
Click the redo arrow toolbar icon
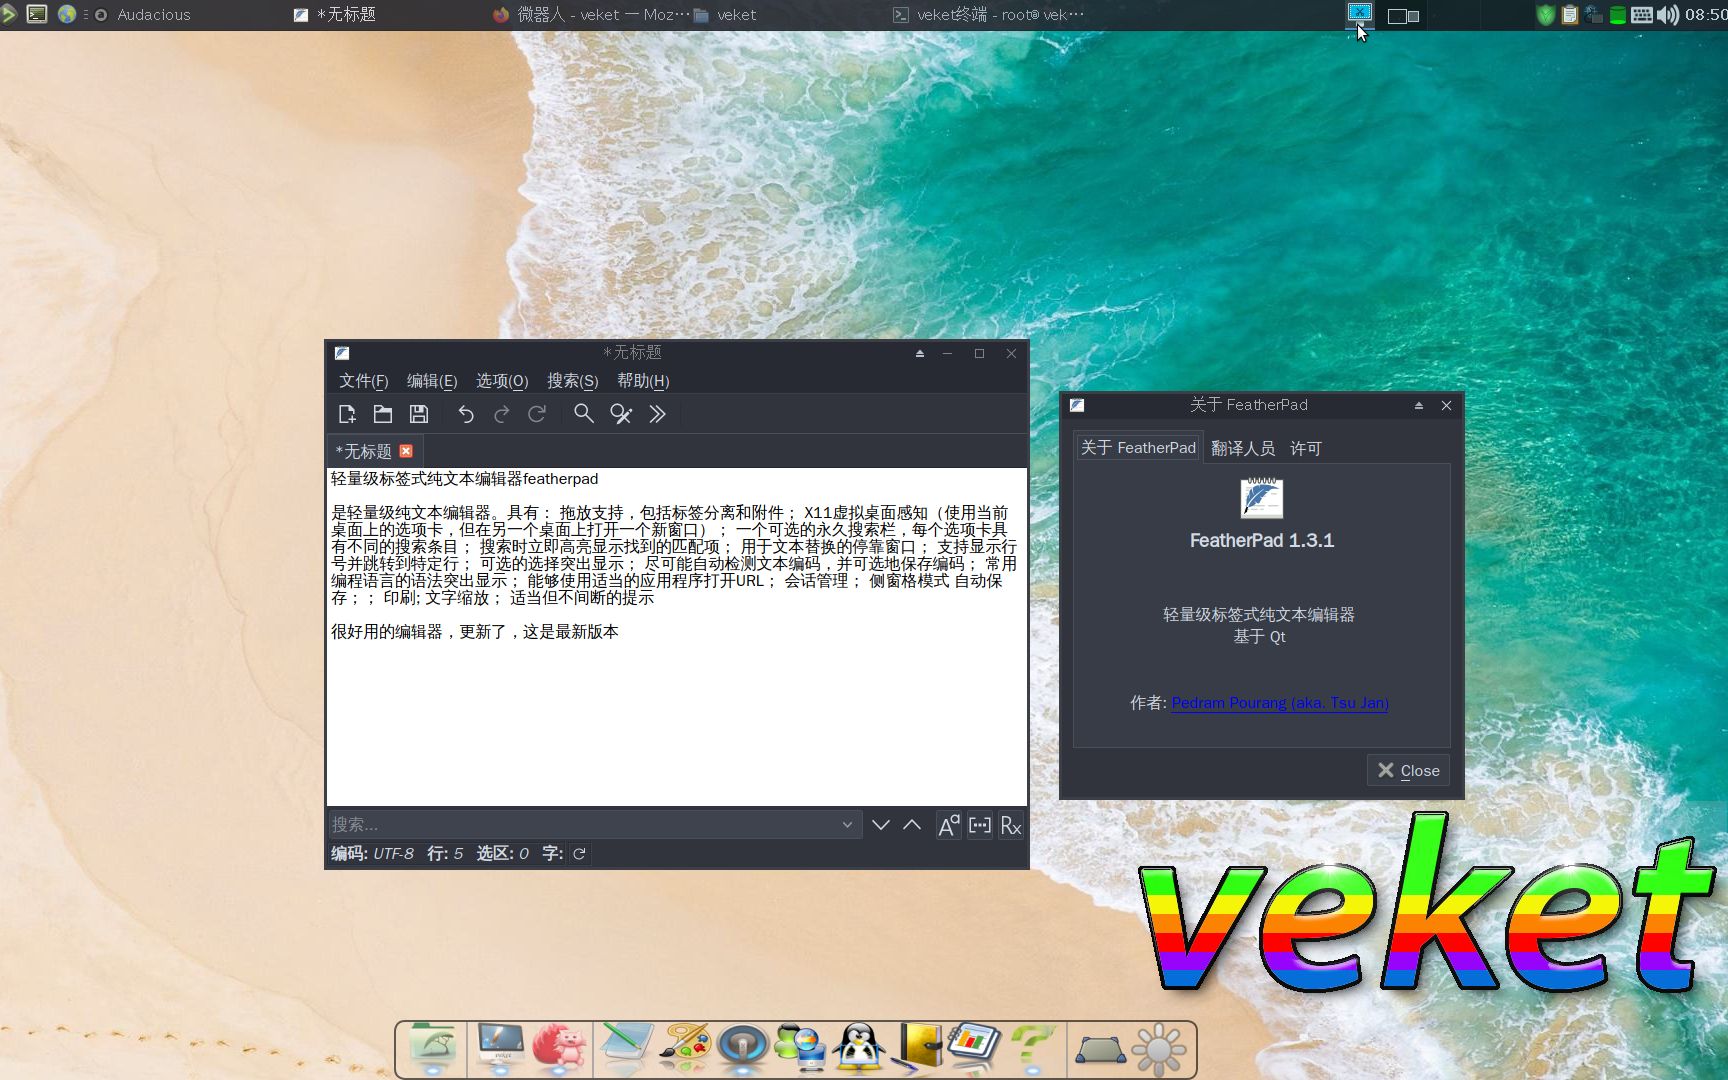501,414
